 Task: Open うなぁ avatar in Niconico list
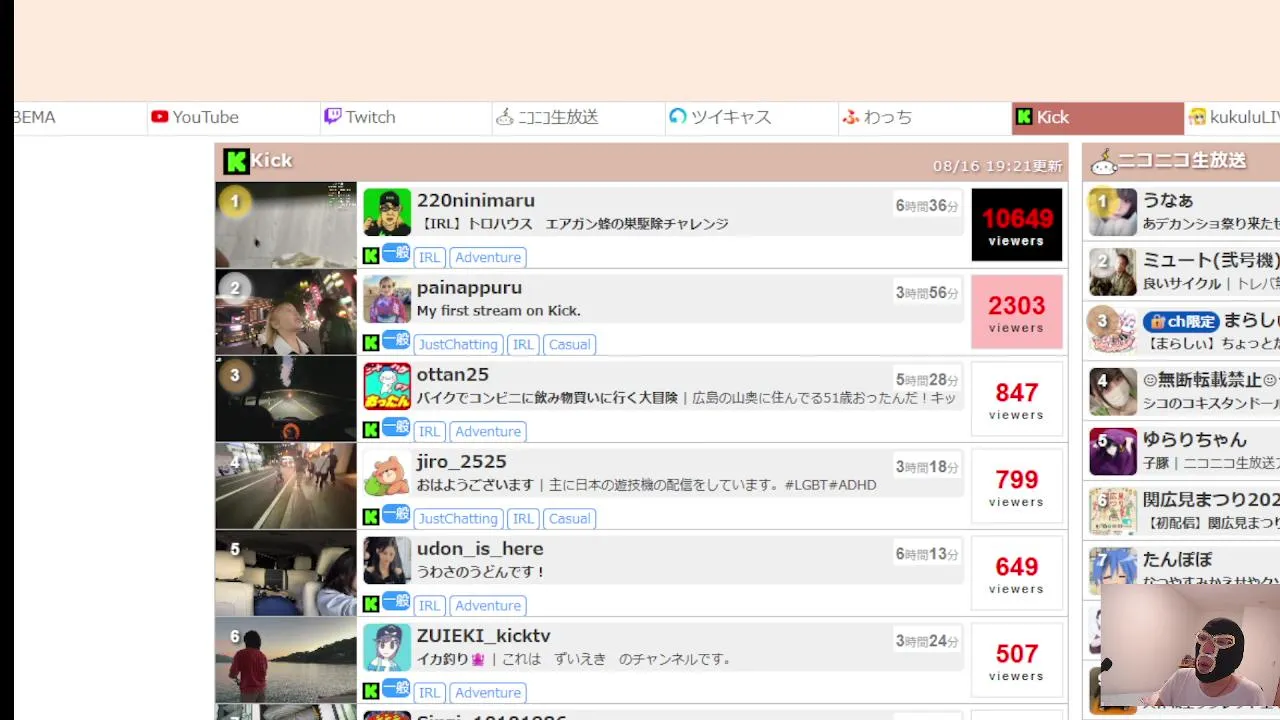(x=1113, y=212)
